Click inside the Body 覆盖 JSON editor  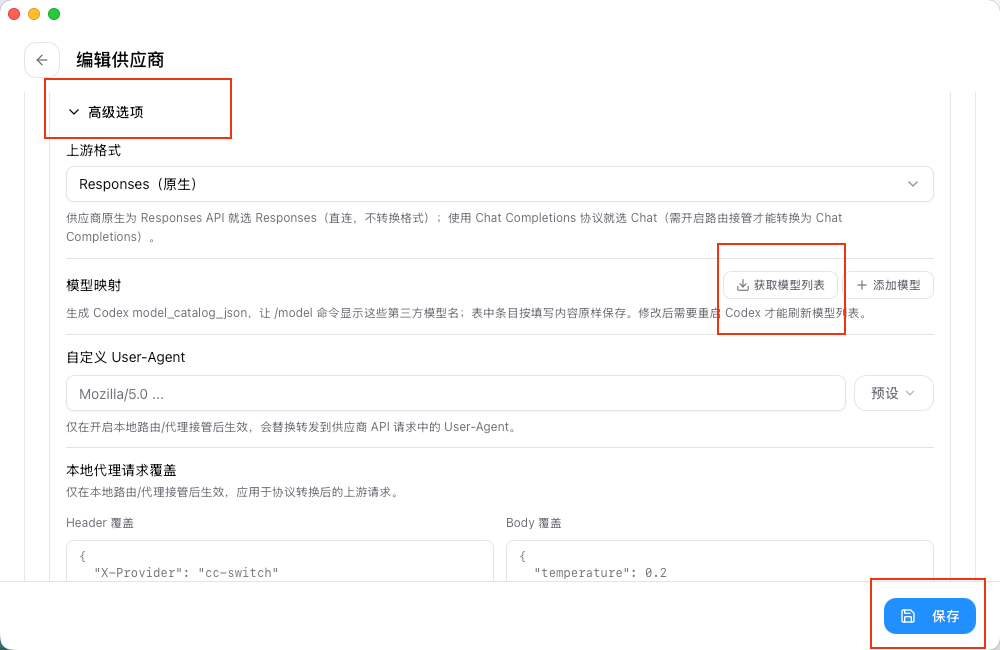[719, 561]
